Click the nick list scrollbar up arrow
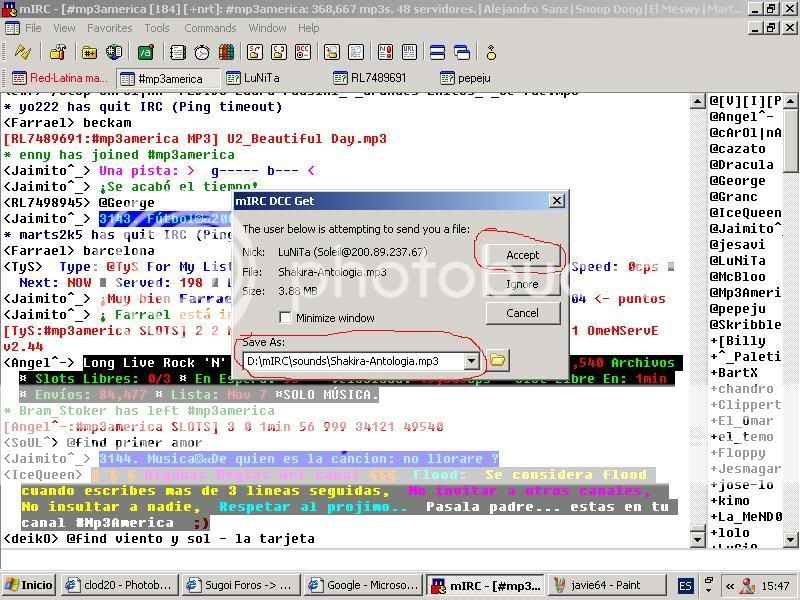 tap(790, 101)
